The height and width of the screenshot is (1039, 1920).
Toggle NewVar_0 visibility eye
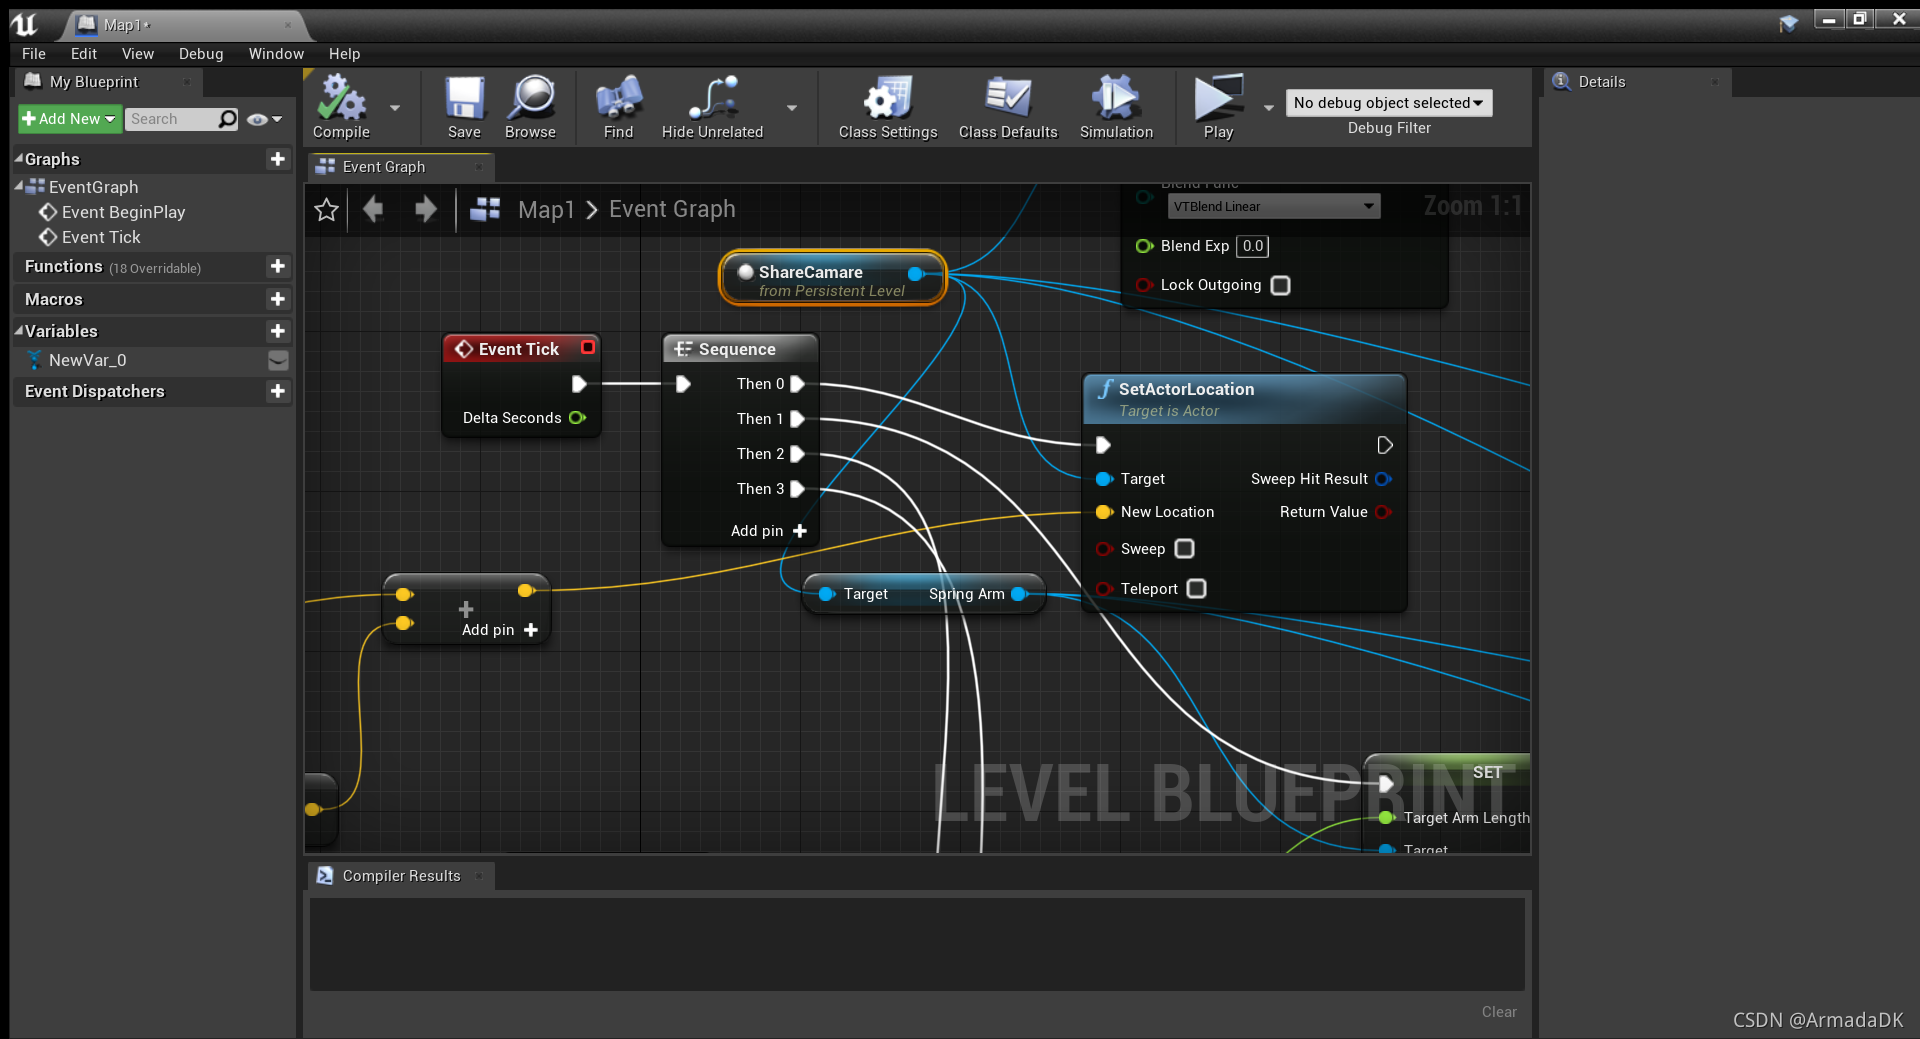tap(278, 360)
